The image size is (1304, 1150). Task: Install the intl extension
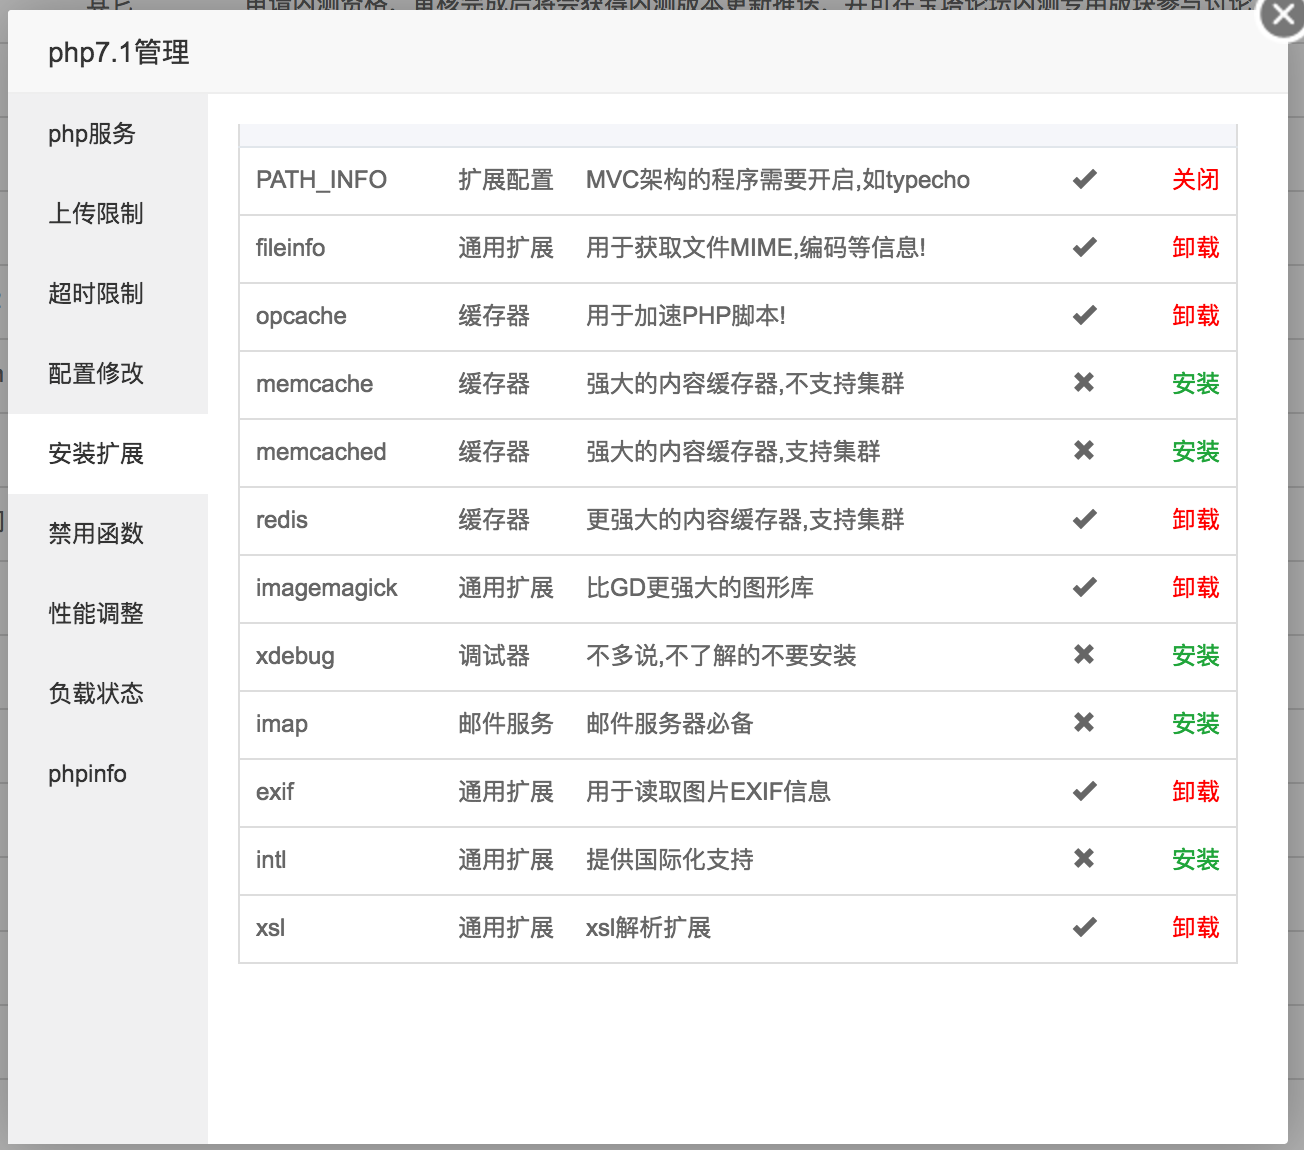click(1196, 860)
